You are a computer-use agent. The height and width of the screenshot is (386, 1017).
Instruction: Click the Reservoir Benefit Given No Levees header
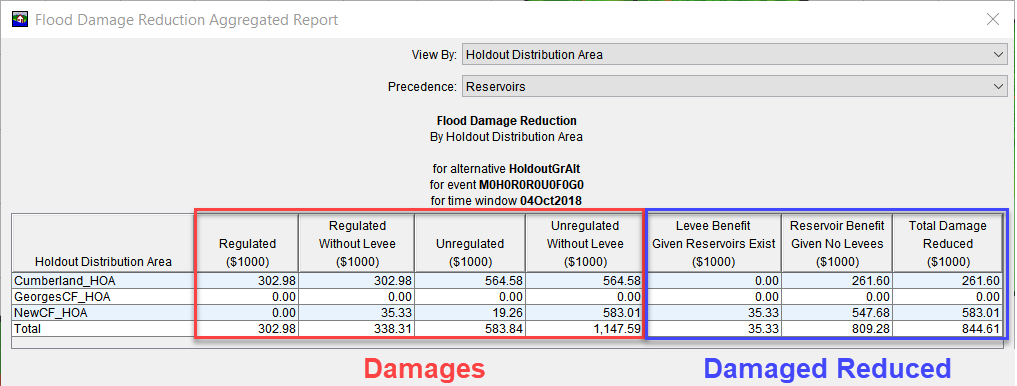pos(837,243)
